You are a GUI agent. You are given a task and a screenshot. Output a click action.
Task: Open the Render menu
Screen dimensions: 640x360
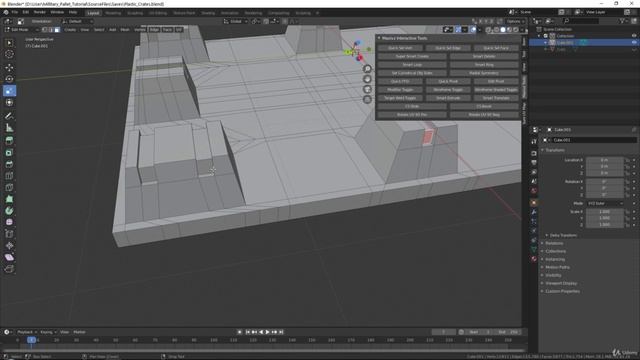[x=40, y=12]
